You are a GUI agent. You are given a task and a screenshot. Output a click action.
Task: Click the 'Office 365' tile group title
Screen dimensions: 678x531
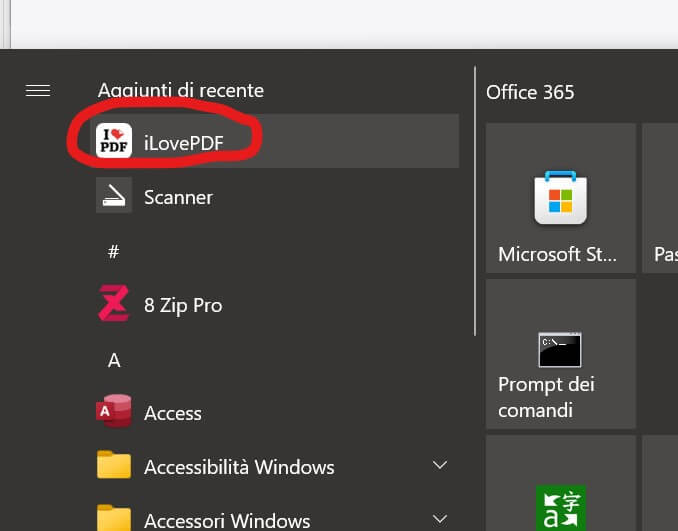(530, 92)
